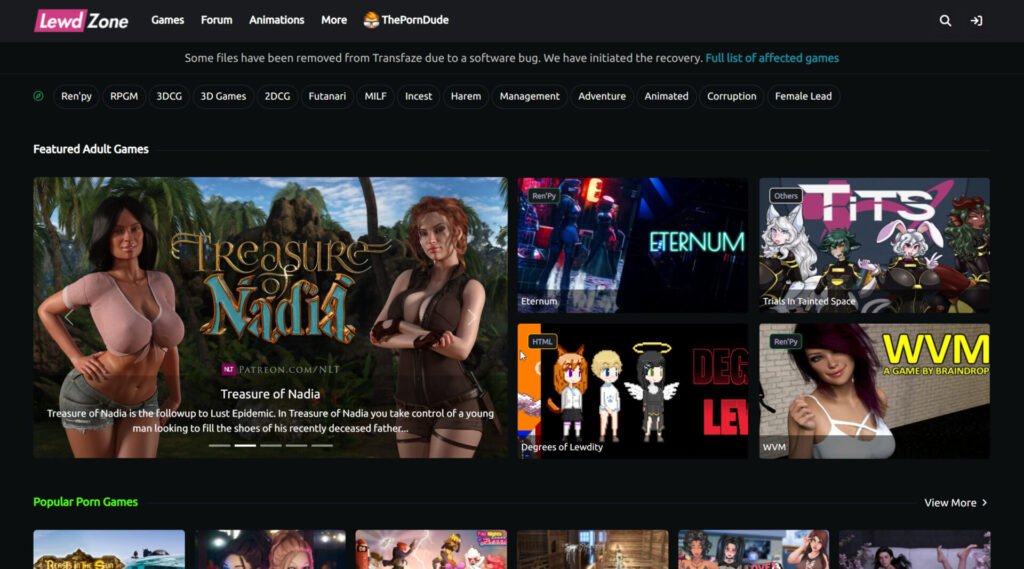Select the Adventure tag
This screenshot has height=569, width=1024.
(x=602, y=96)
